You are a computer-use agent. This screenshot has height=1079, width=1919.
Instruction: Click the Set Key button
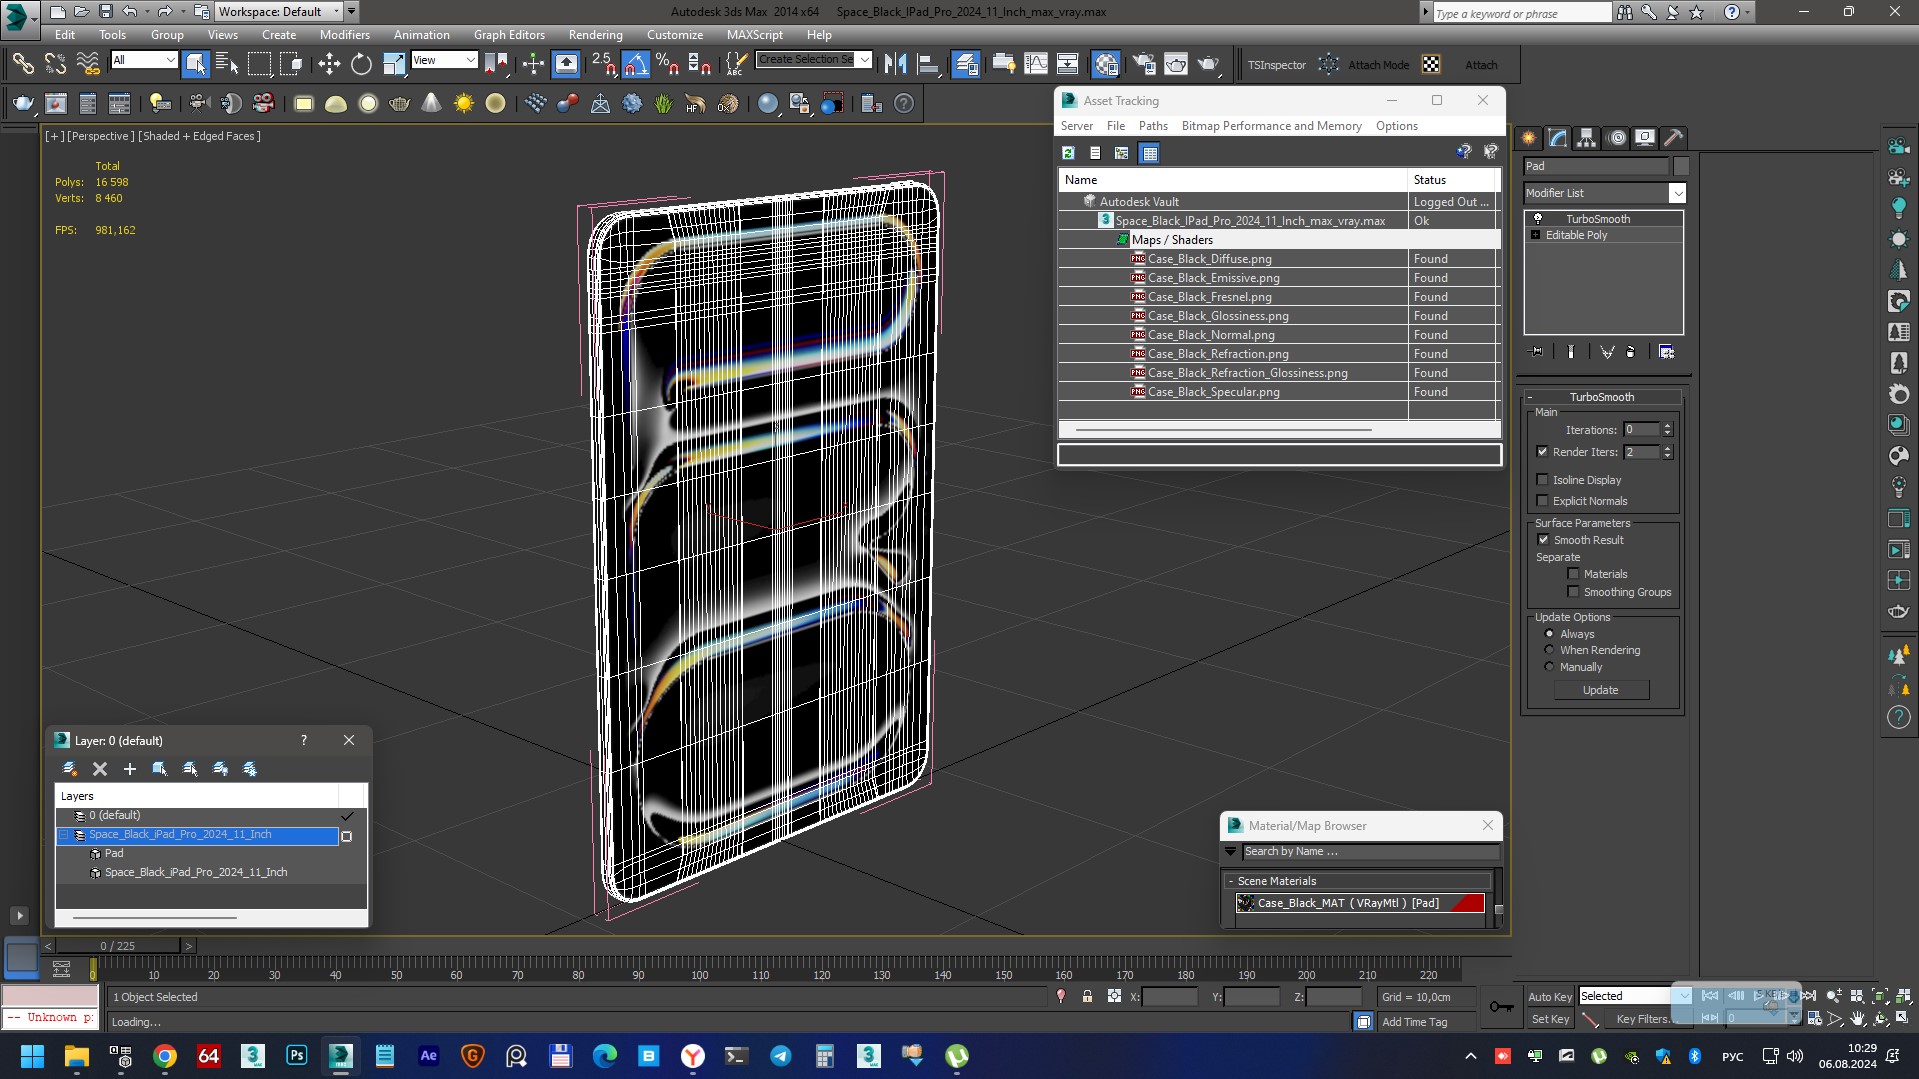[1549, 1019]
